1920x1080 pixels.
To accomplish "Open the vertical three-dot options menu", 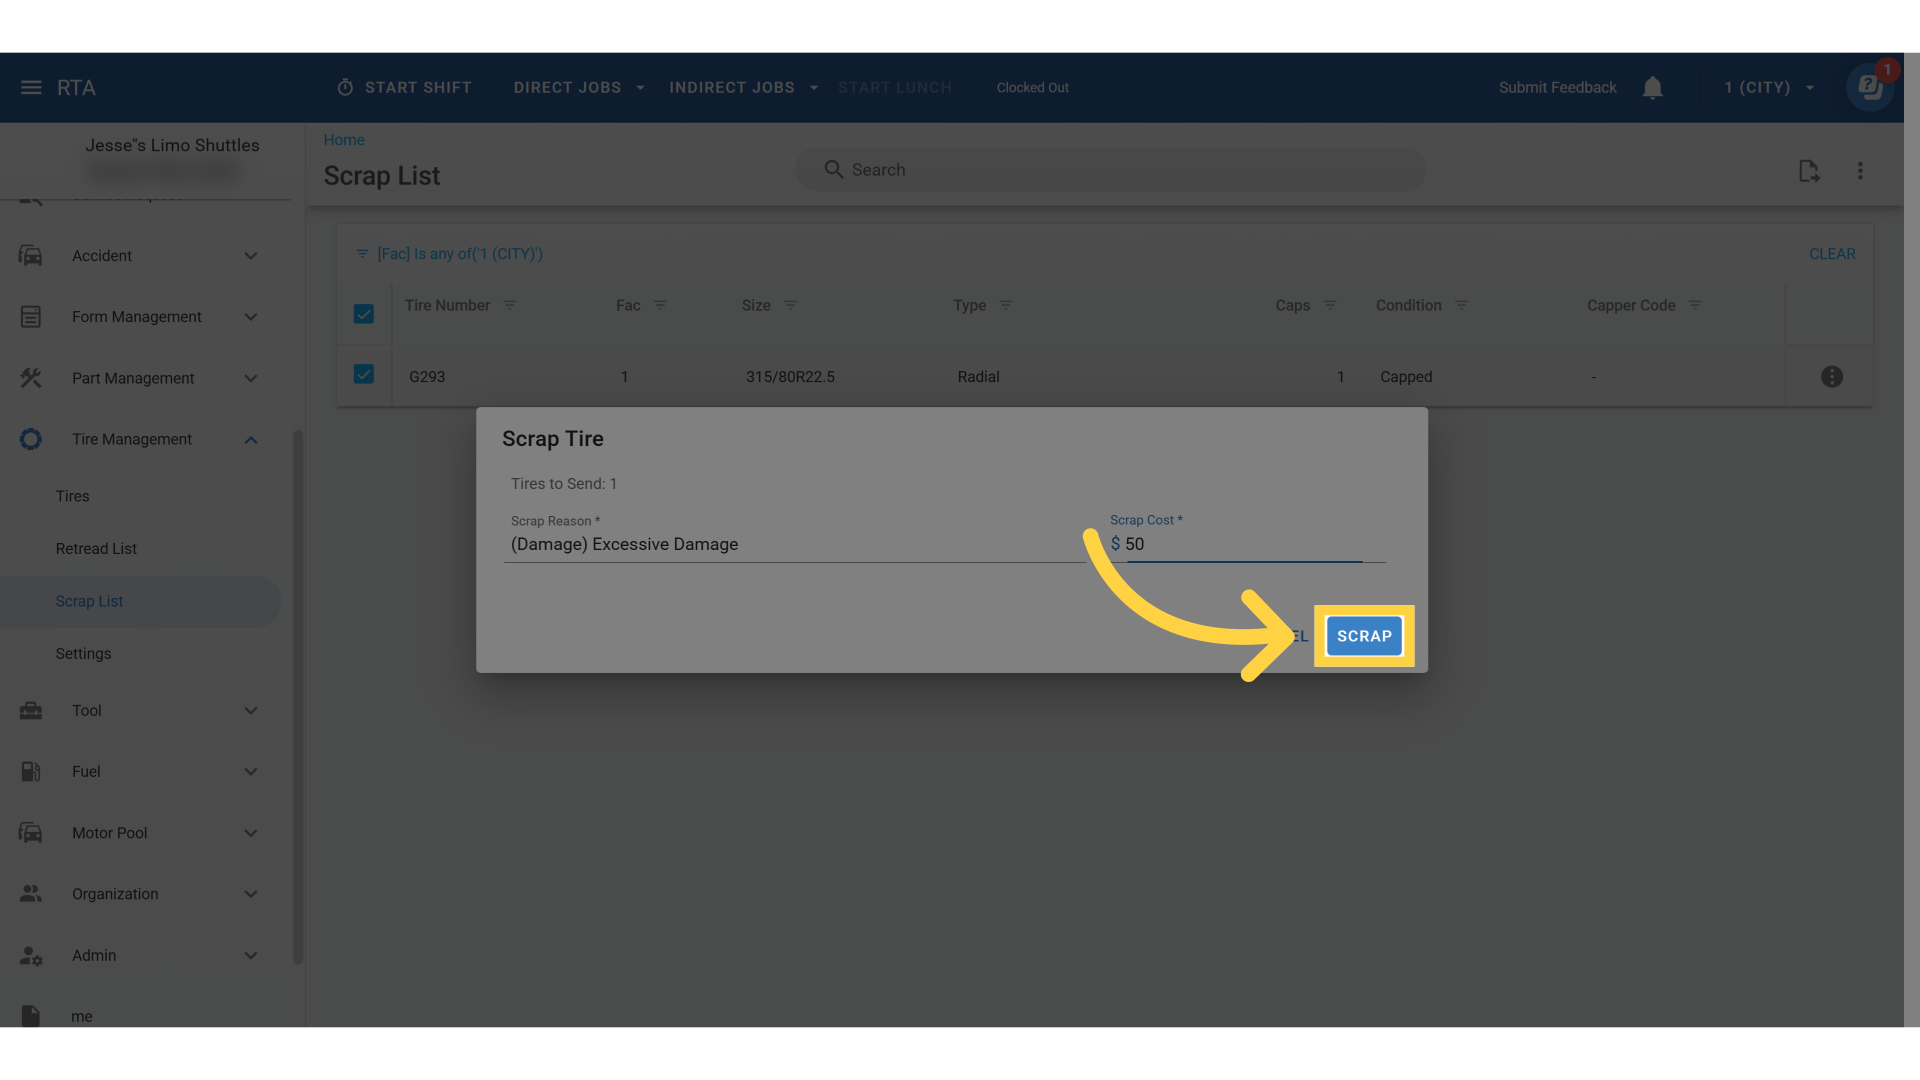I will tap(1860, 171).
